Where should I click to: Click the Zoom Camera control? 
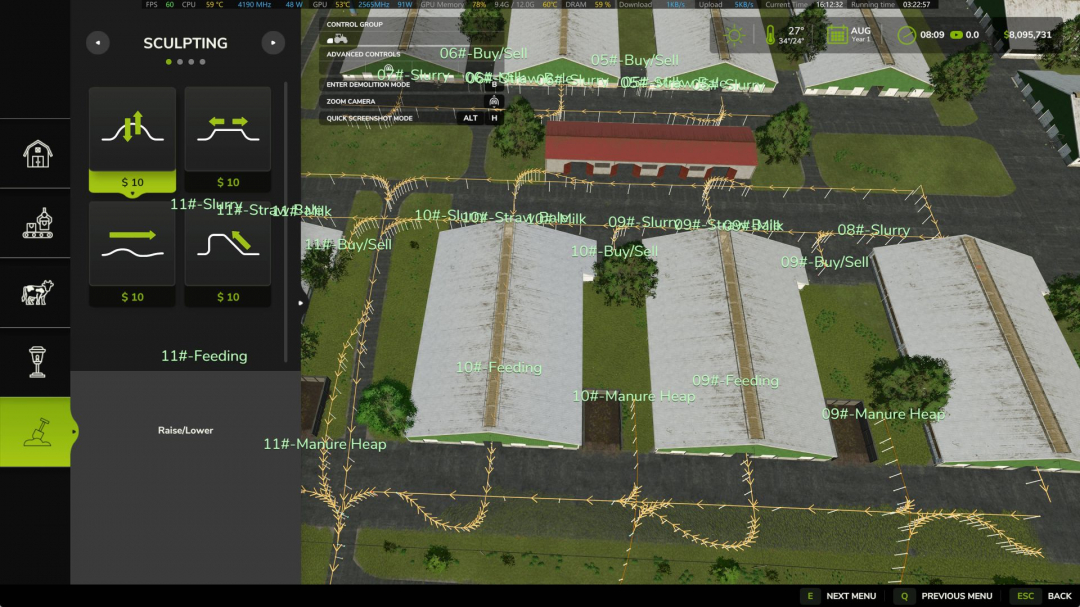point(412,101)
